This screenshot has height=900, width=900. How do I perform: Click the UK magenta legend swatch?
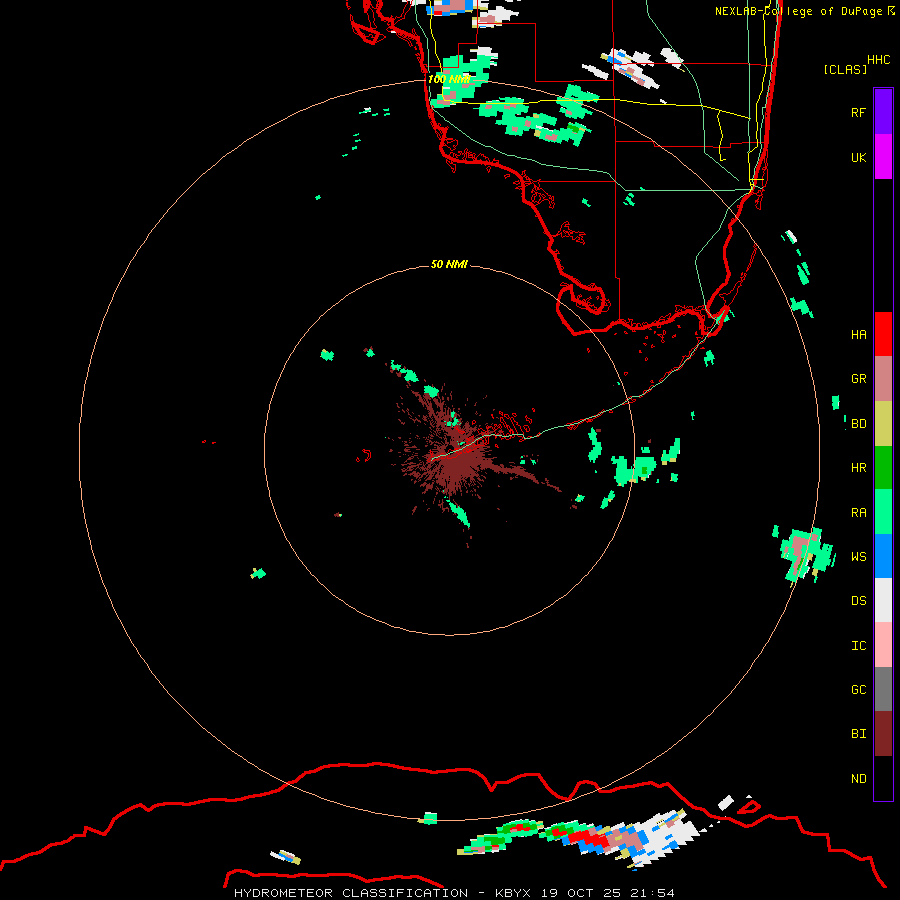pos(883,157)
